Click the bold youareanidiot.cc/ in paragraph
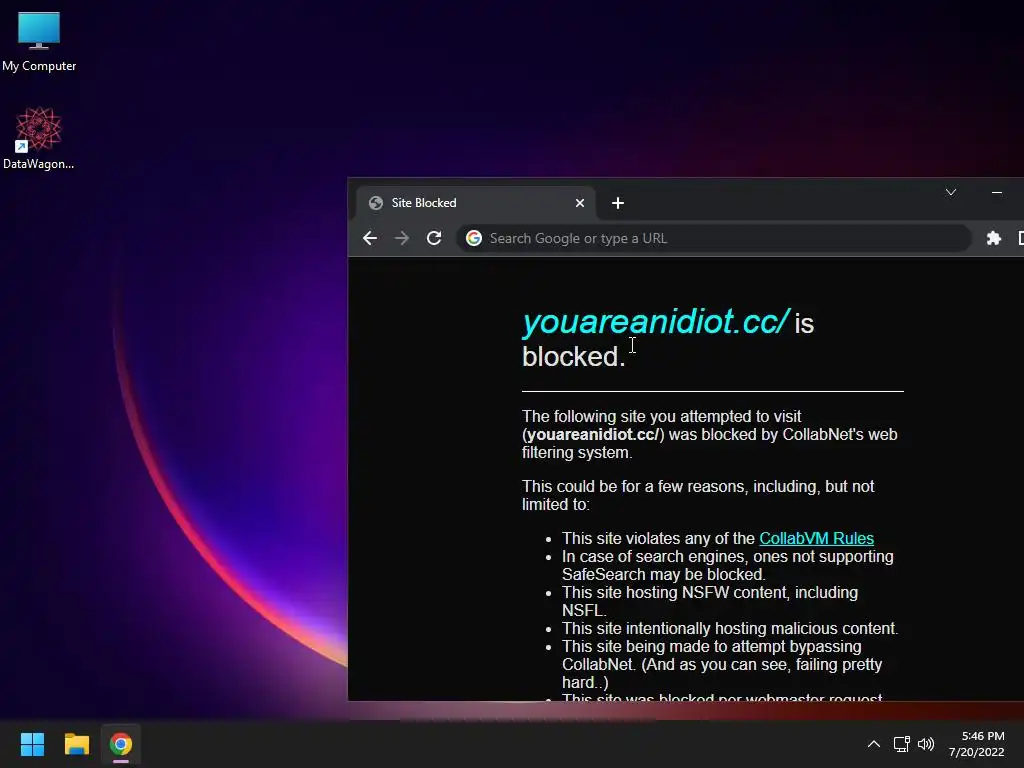This screenshot has height=768, width=1024. tap(592, 435)
